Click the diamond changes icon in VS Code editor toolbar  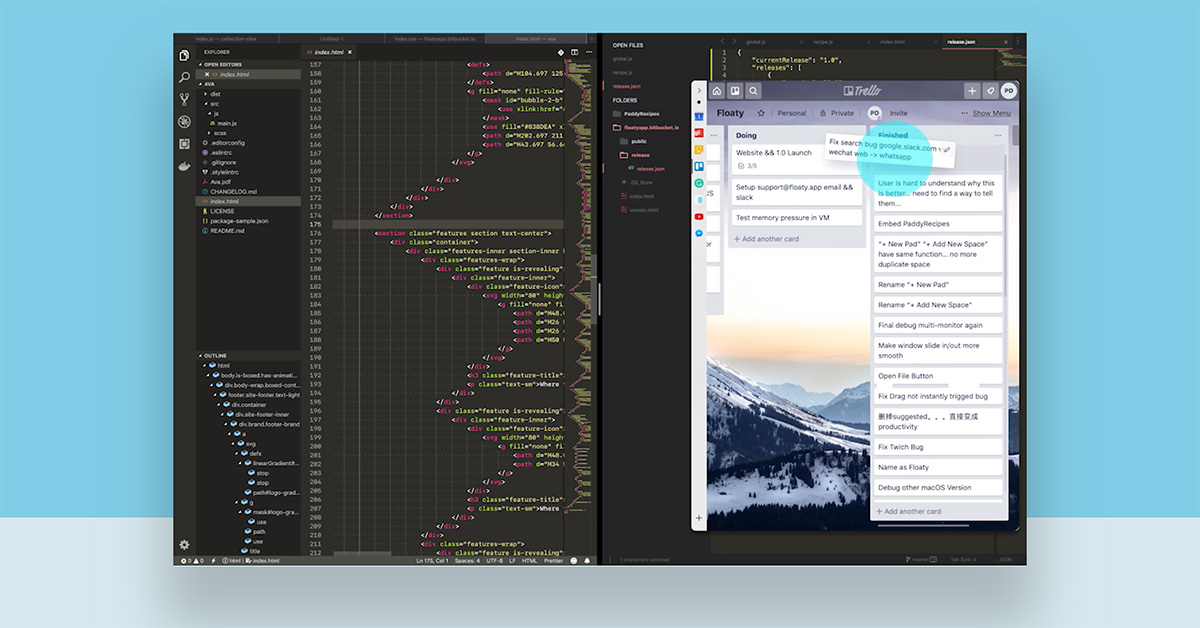[560, 51]
